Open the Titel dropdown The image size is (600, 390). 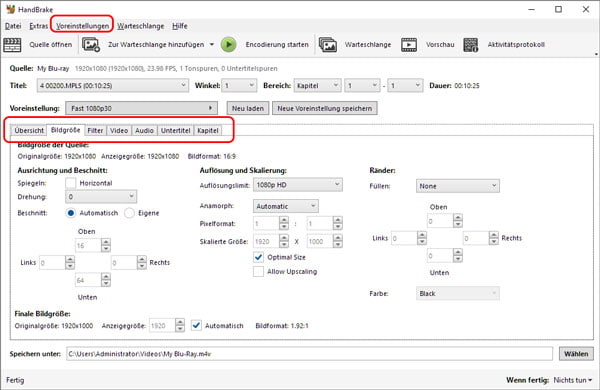113,85
